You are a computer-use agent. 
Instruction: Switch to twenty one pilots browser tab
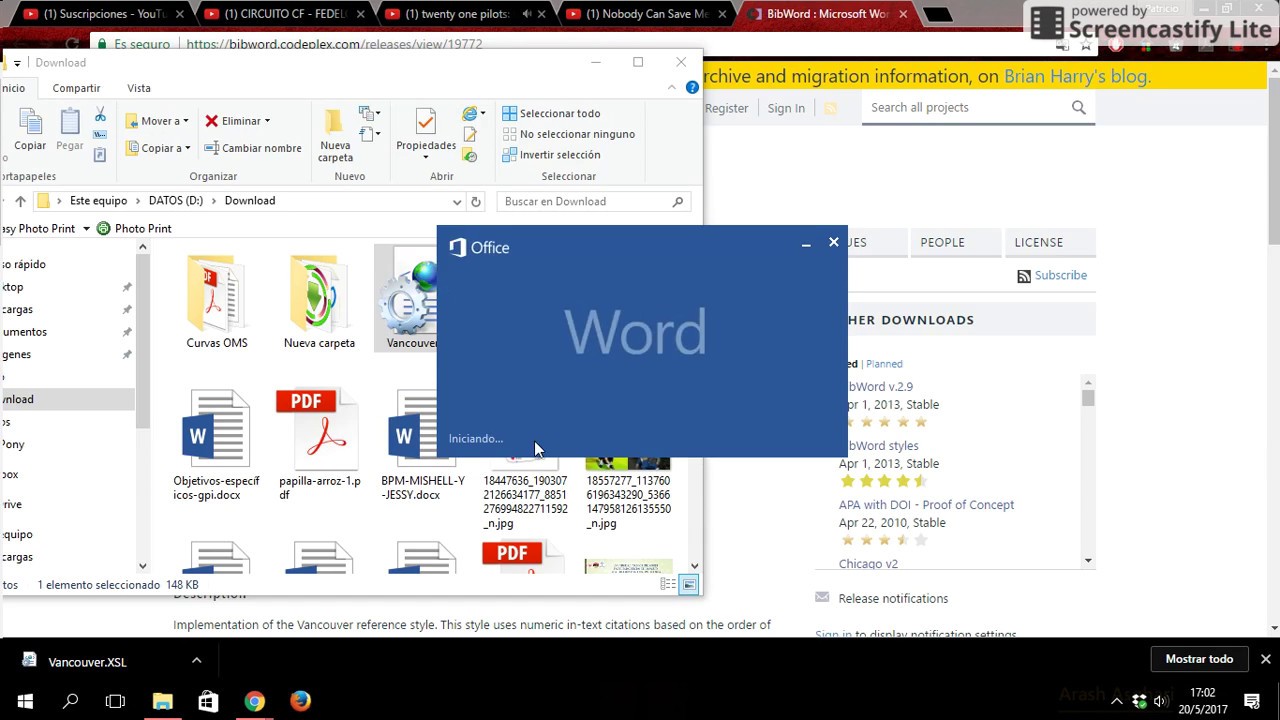click(459, 14)
